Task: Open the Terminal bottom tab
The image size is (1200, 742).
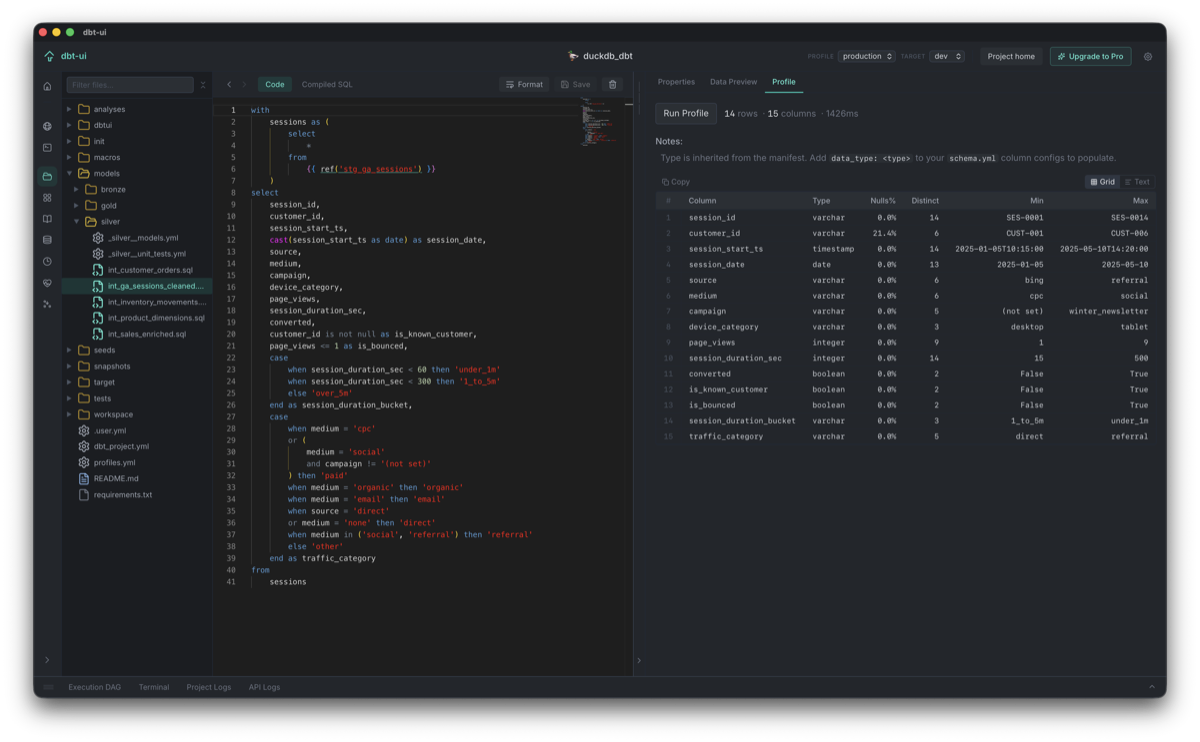Action: 154,687
